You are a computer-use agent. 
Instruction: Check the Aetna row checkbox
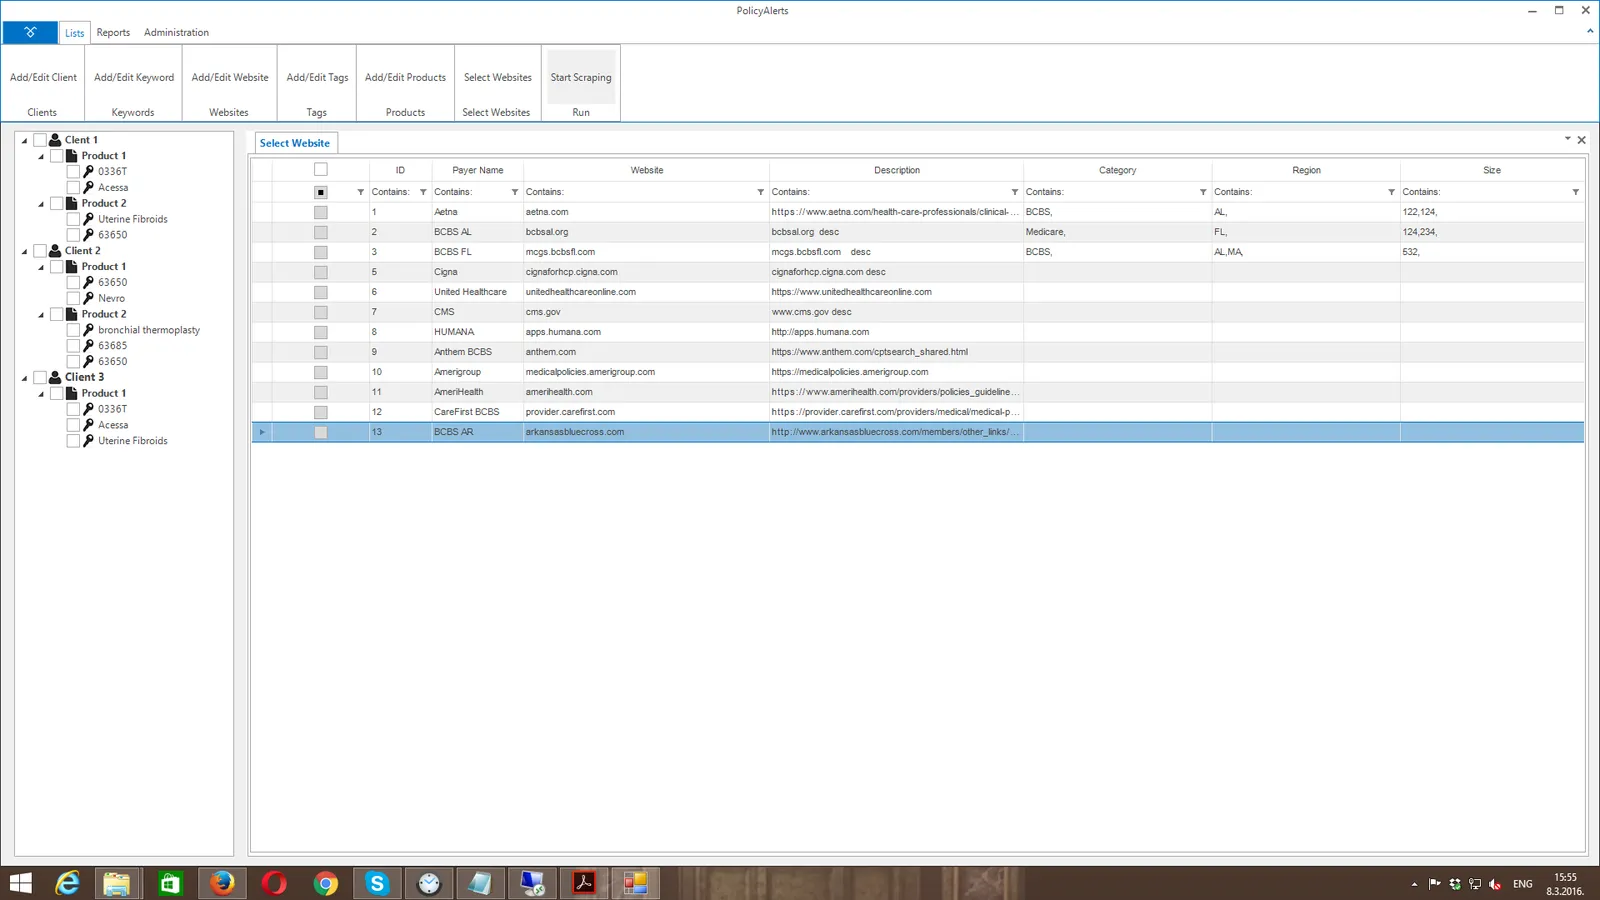click(321, 212)
